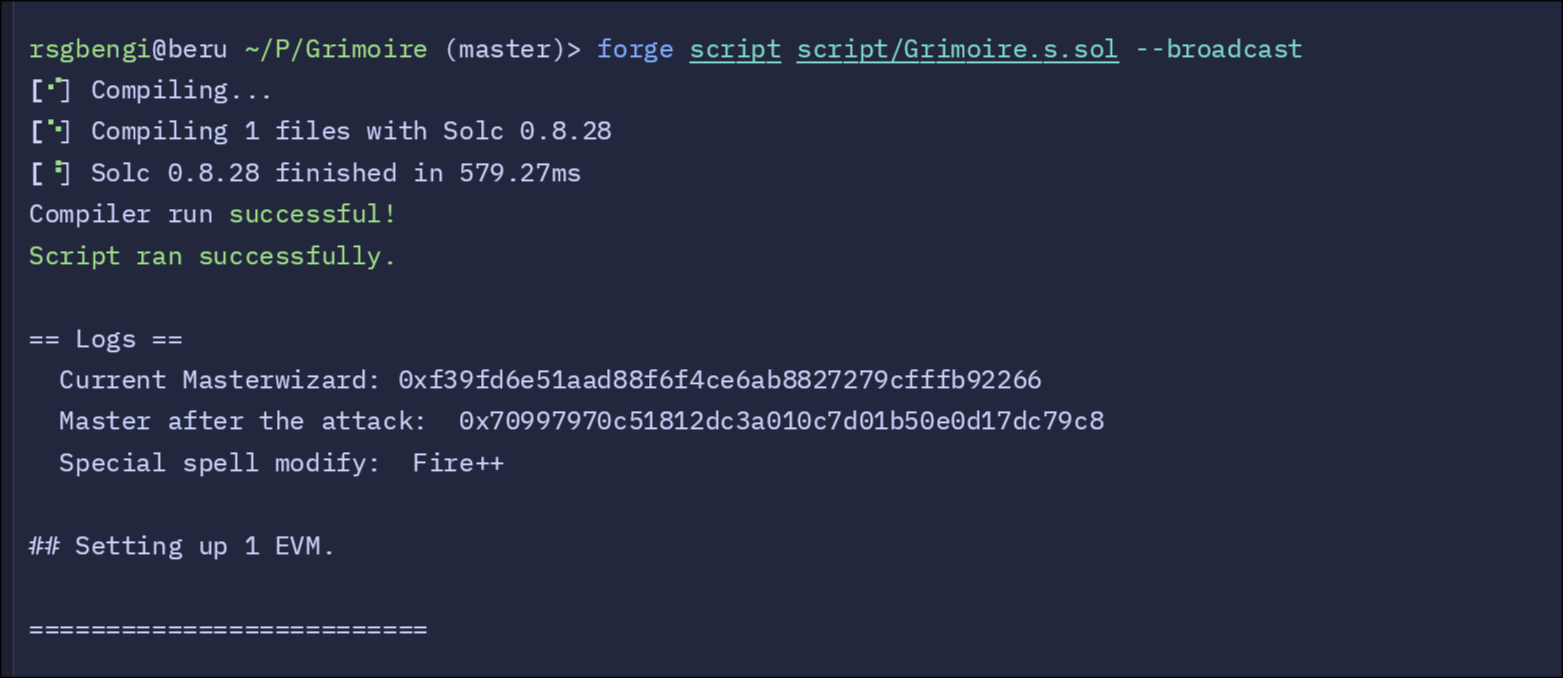Click the "== Logs ==" header

click(105, 339)
